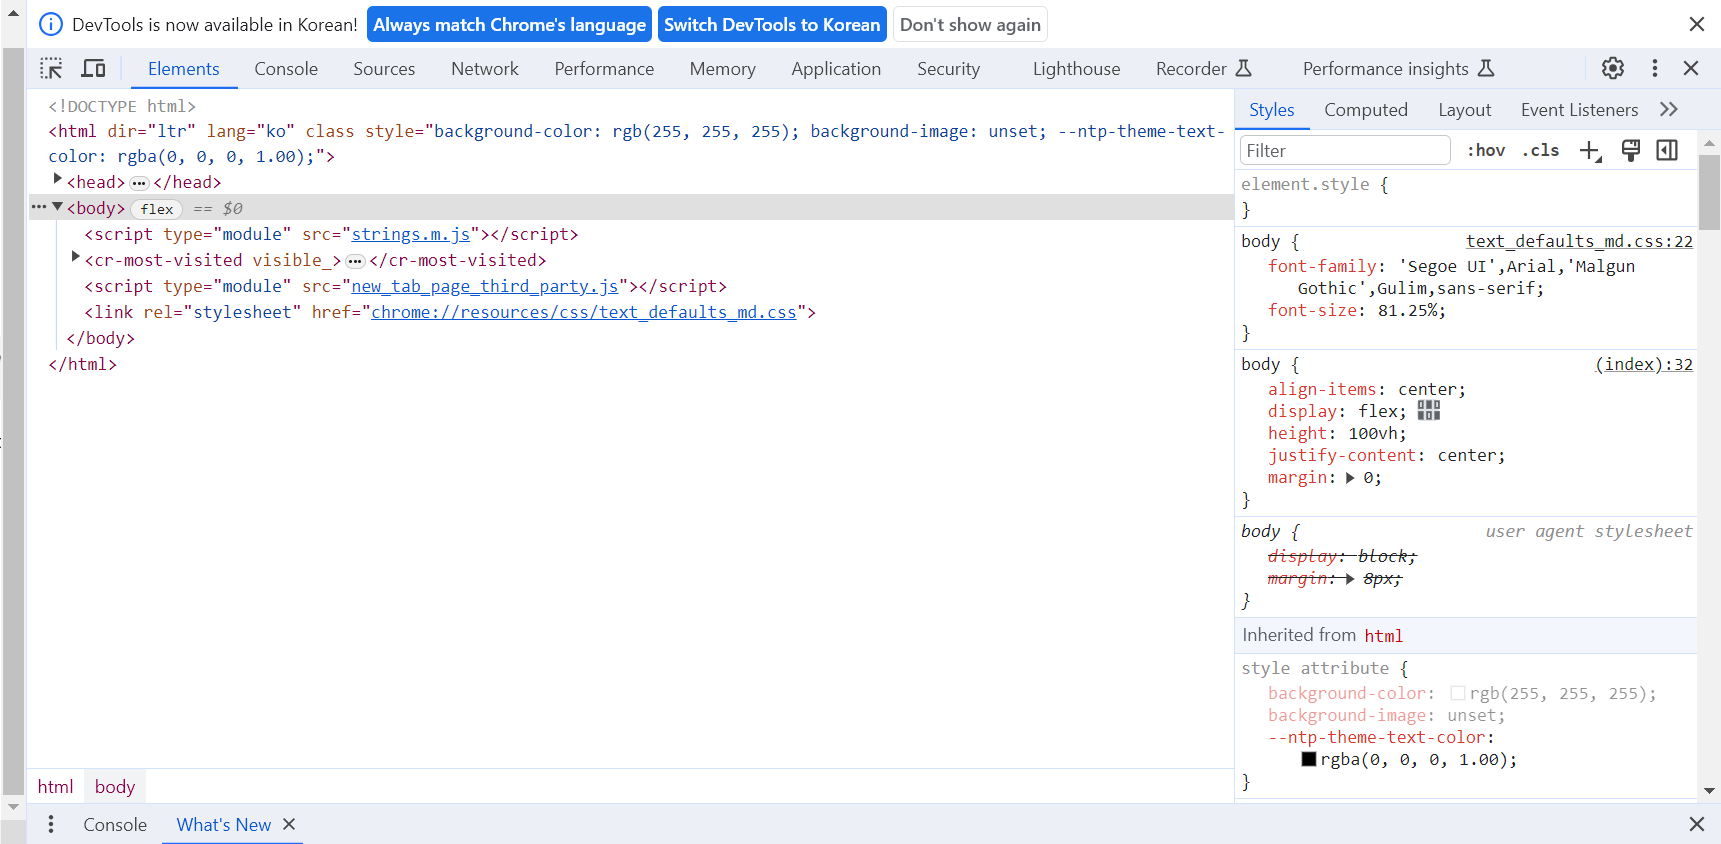Viewport: 1721px width, 844px height.
Task: Select the Styles sidebar tab
Action: click(1271, 110)
